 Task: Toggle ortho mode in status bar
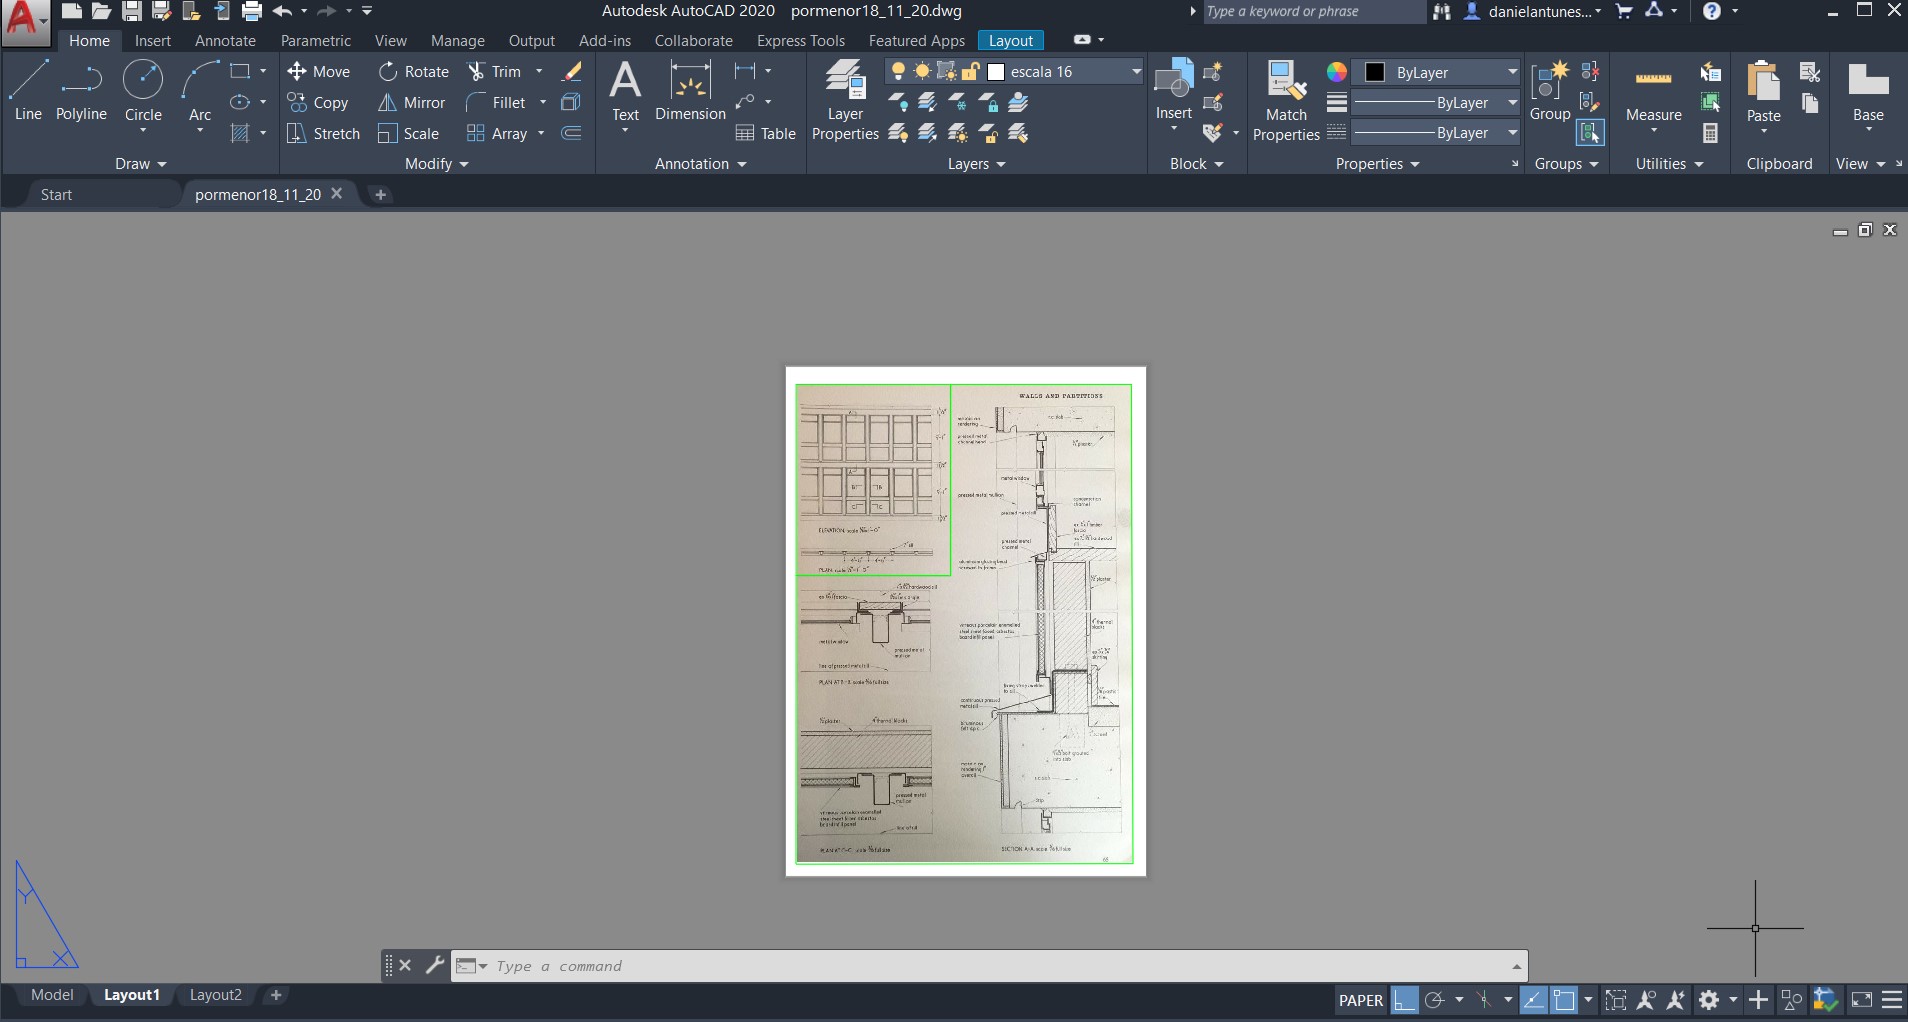click(1405, 999)
